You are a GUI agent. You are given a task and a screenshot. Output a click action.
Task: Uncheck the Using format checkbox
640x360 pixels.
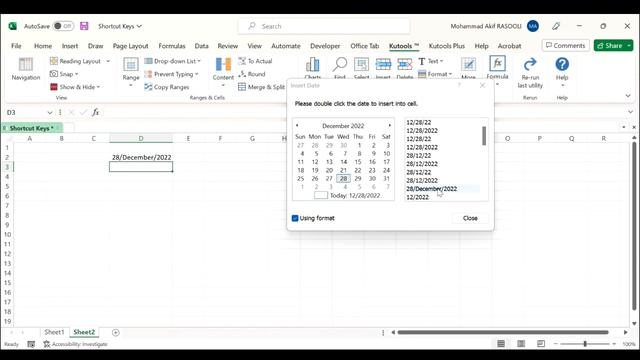pyautogui.click(x=295, y=218)
